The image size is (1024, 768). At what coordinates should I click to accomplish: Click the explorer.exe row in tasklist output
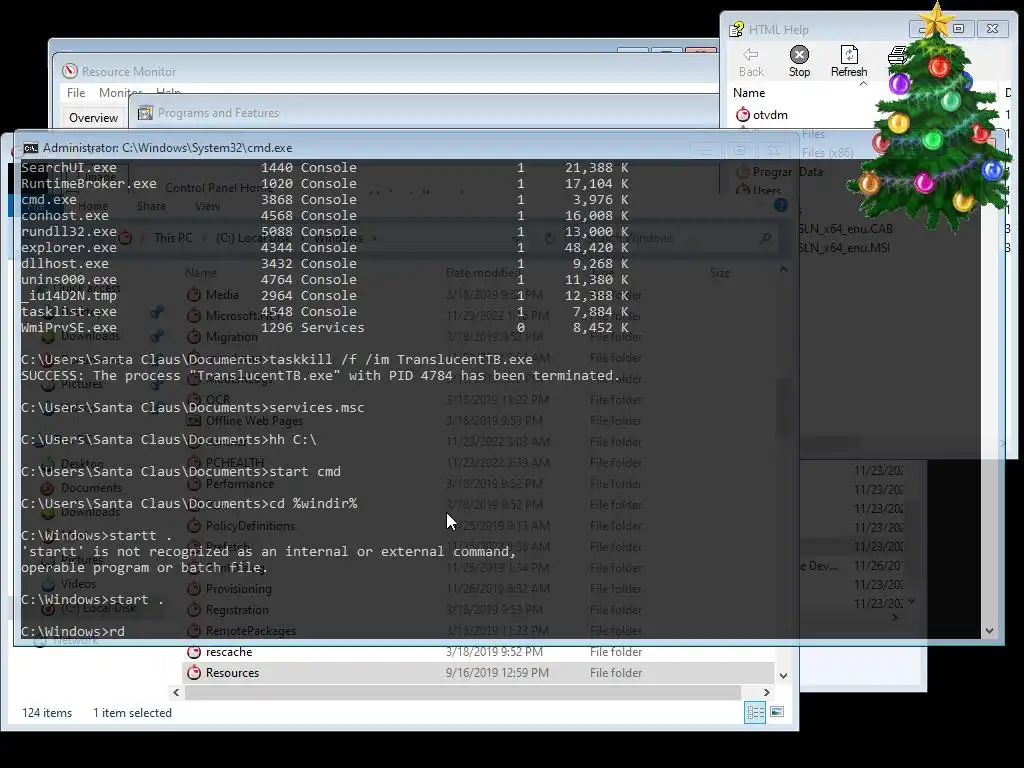point(325,248)
